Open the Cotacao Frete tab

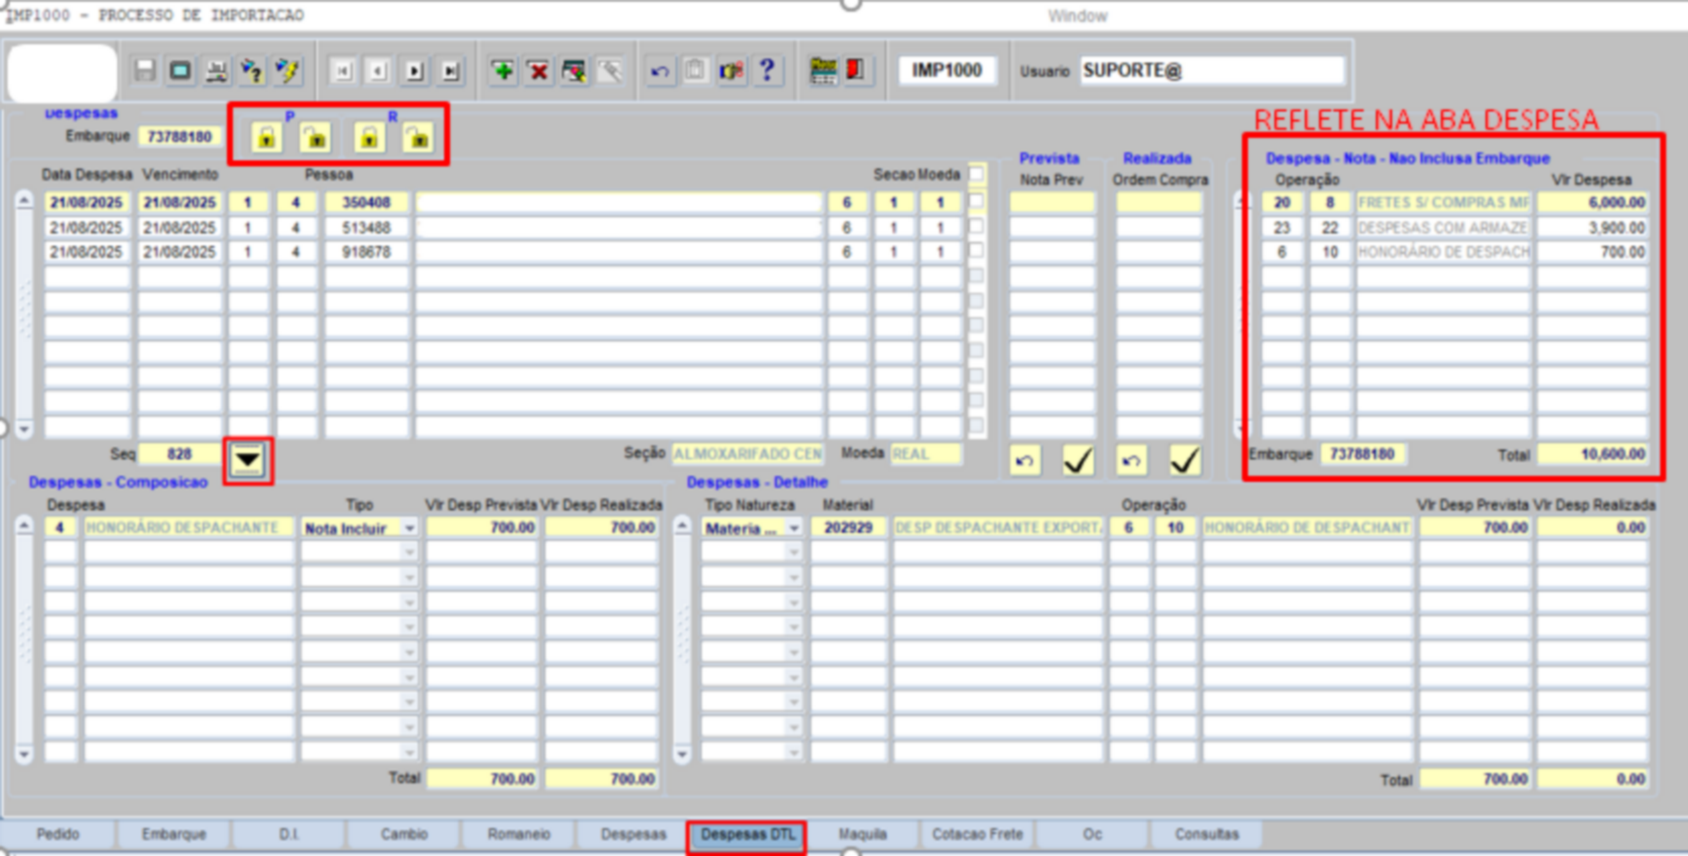[x=977, y=834]
